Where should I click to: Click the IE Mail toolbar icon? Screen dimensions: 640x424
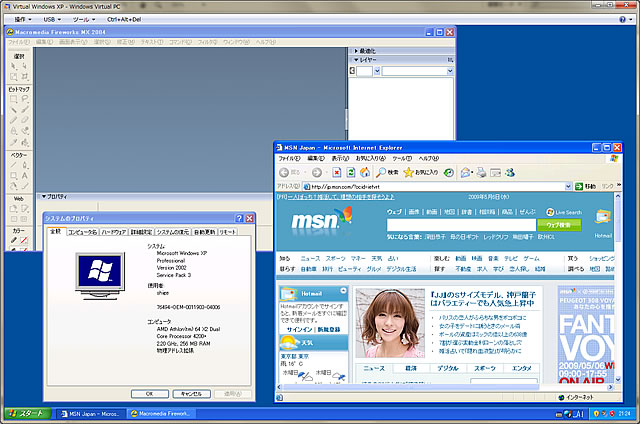point(466,173)
